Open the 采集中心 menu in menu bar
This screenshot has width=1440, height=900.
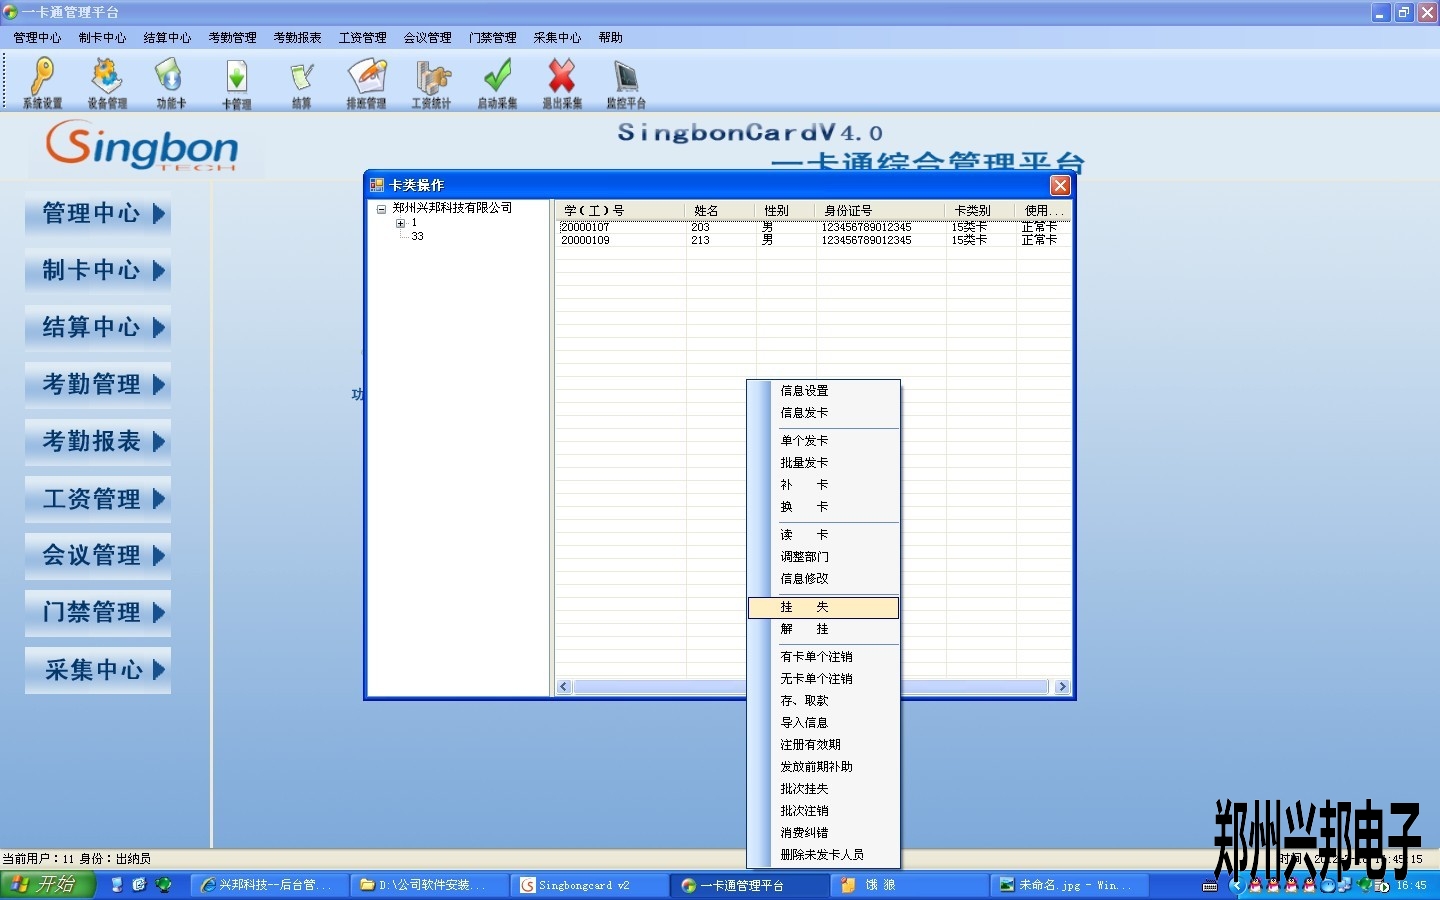pyautogui.click(x=557, y=38)
